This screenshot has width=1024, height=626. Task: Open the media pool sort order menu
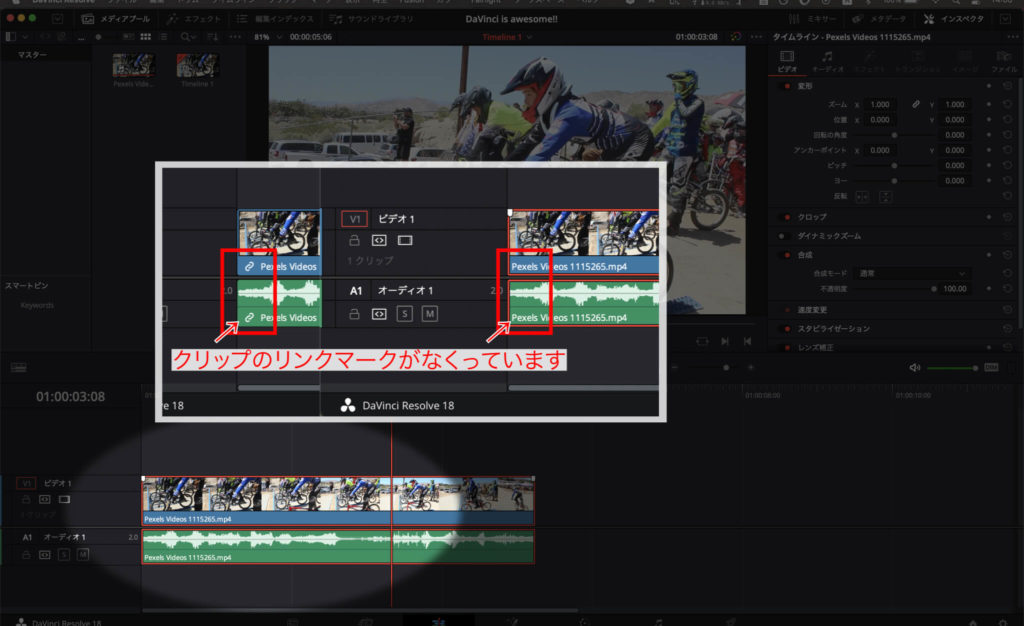213,37
